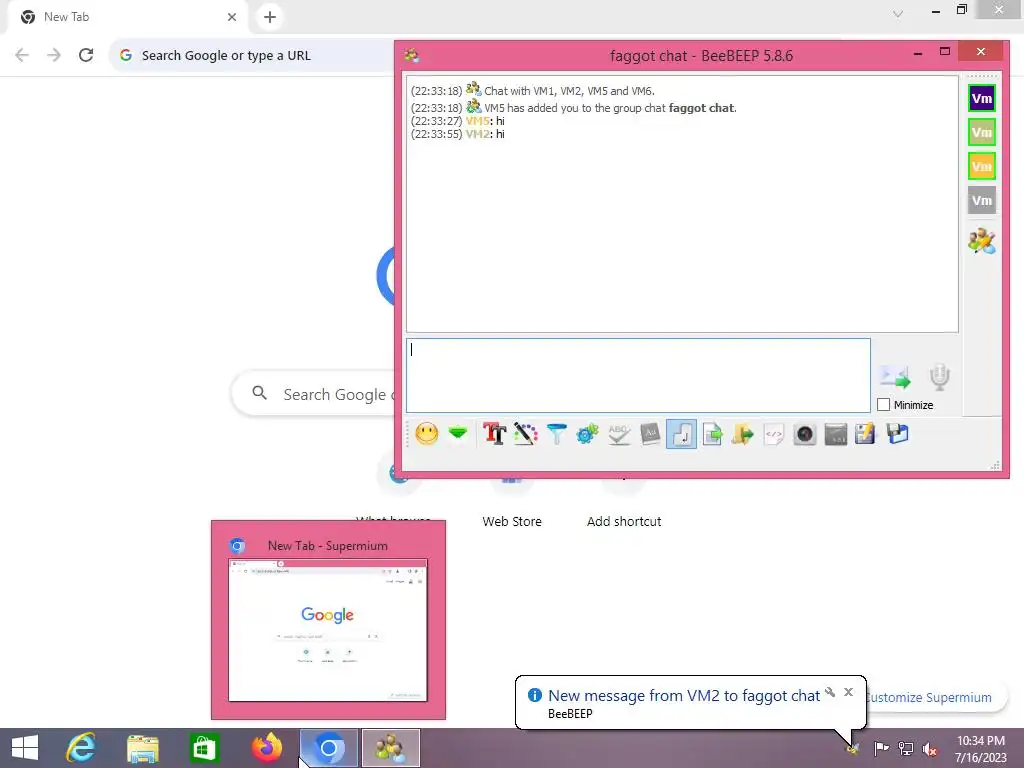Screen dimensions: 1024x768
Task: Click the 'New message from VM2' notification text
Action: (684, 696)
